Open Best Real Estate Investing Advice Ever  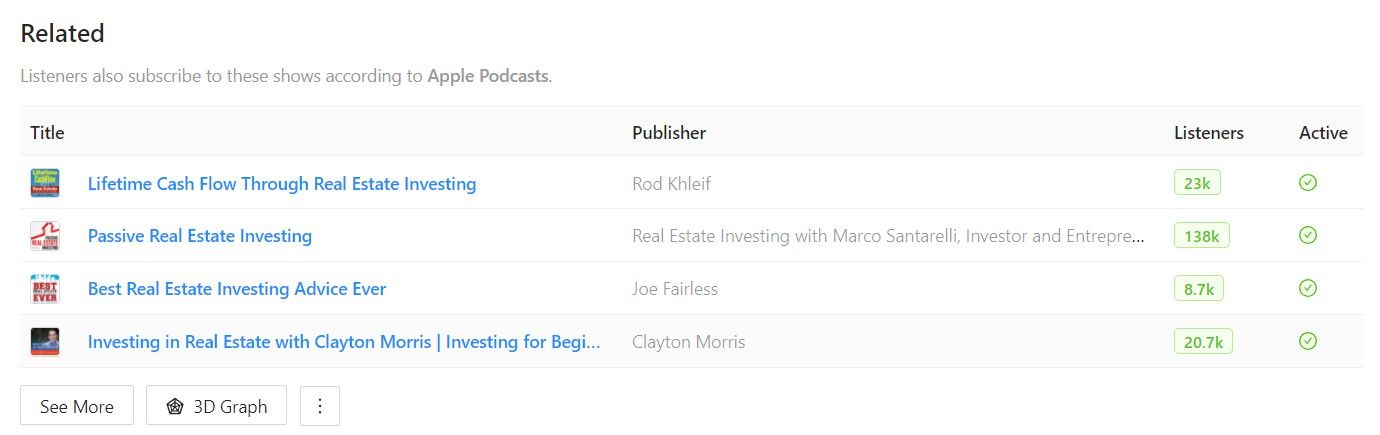237,289
